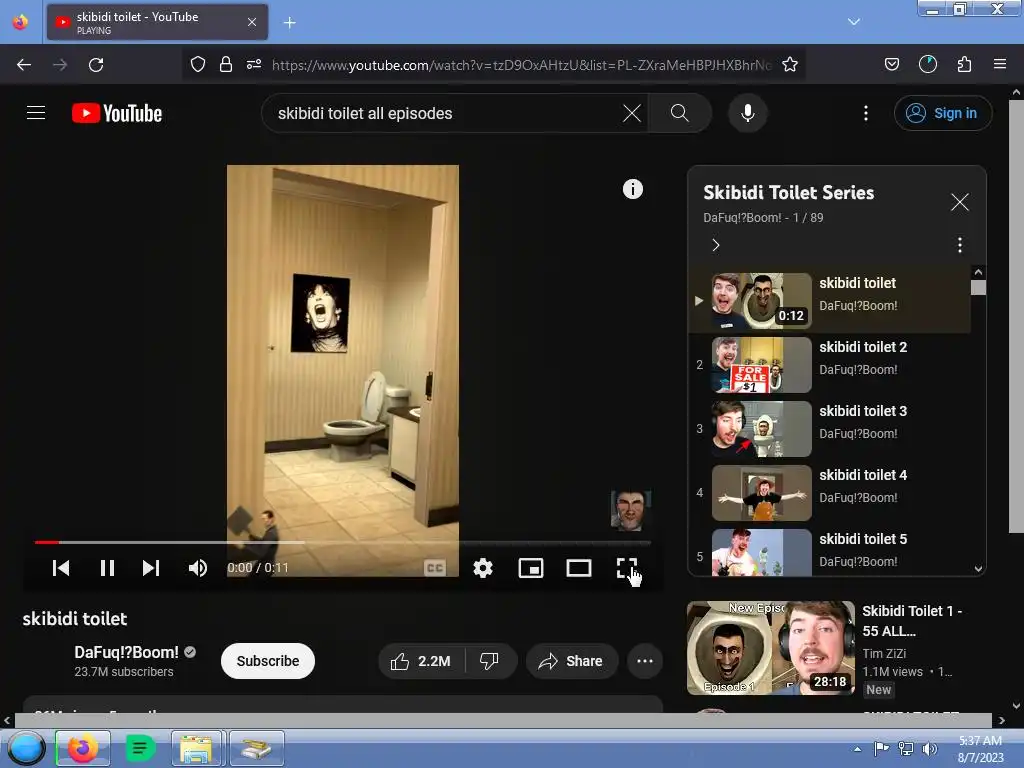Image resolution: width=1024 pixels, height=768 pixels.
Task: Show hidden tray icons arrow
Action: pos(857,749)
